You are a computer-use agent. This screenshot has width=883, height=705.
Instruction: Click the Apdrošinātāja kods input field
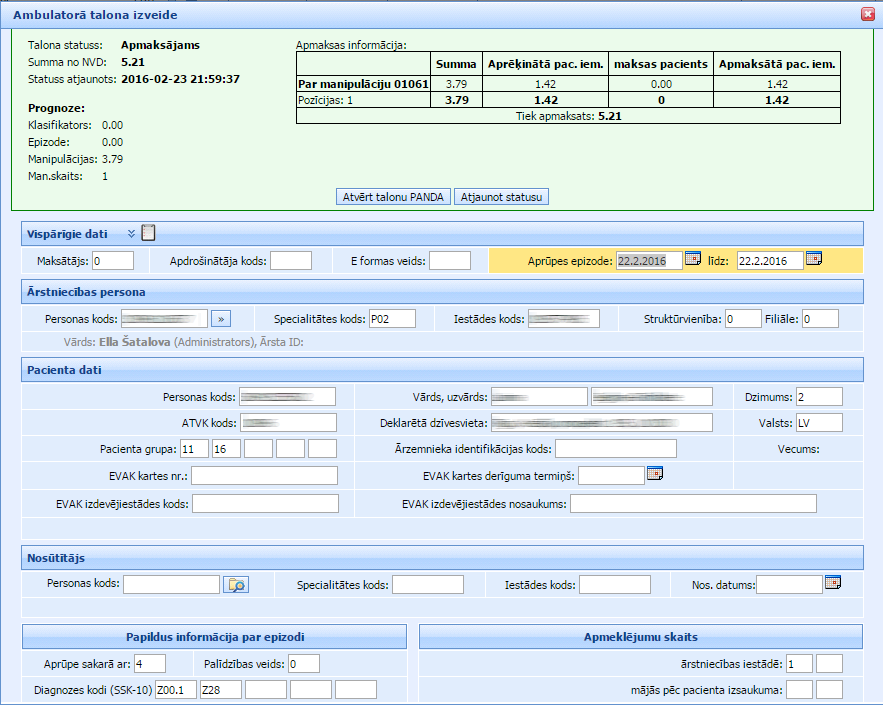click(291, 261)
